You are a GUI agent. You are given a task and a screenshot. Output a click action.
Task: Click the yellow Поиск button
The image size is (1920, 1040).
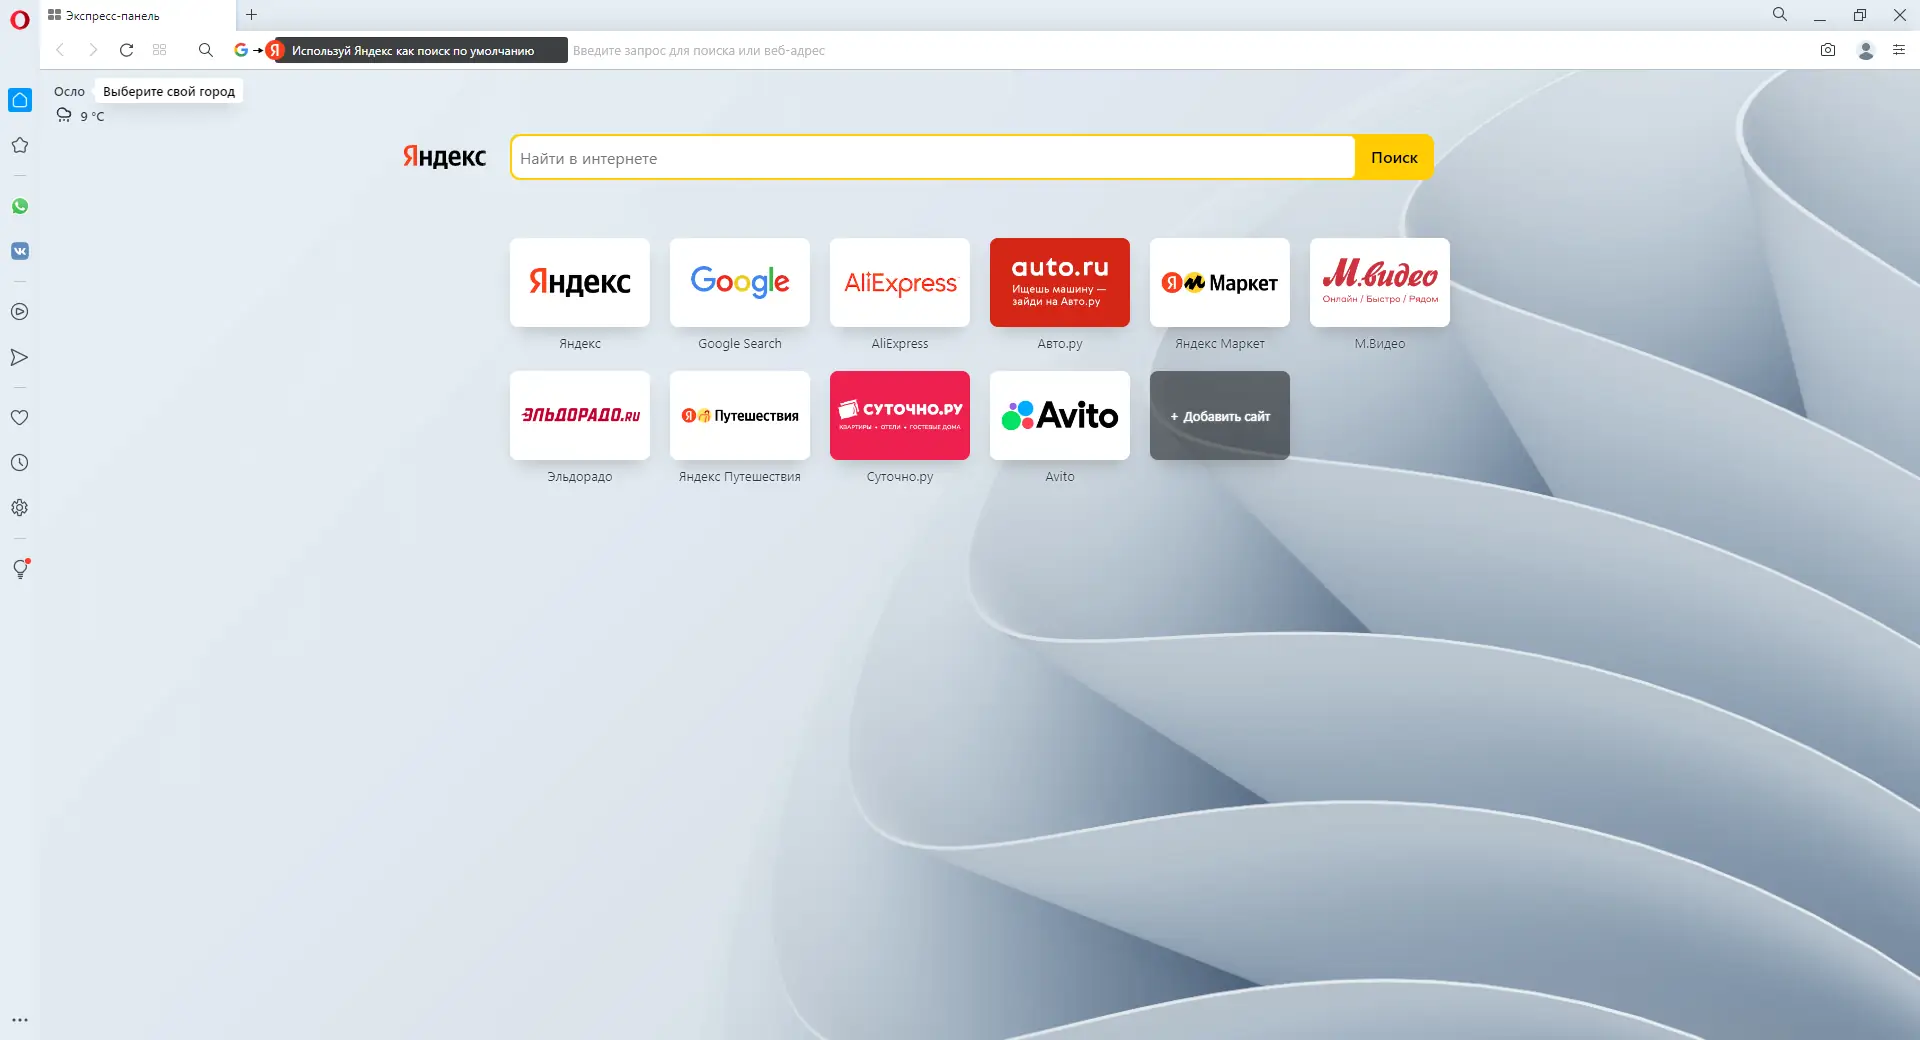pyautogui.click(x=1394, y=158)
